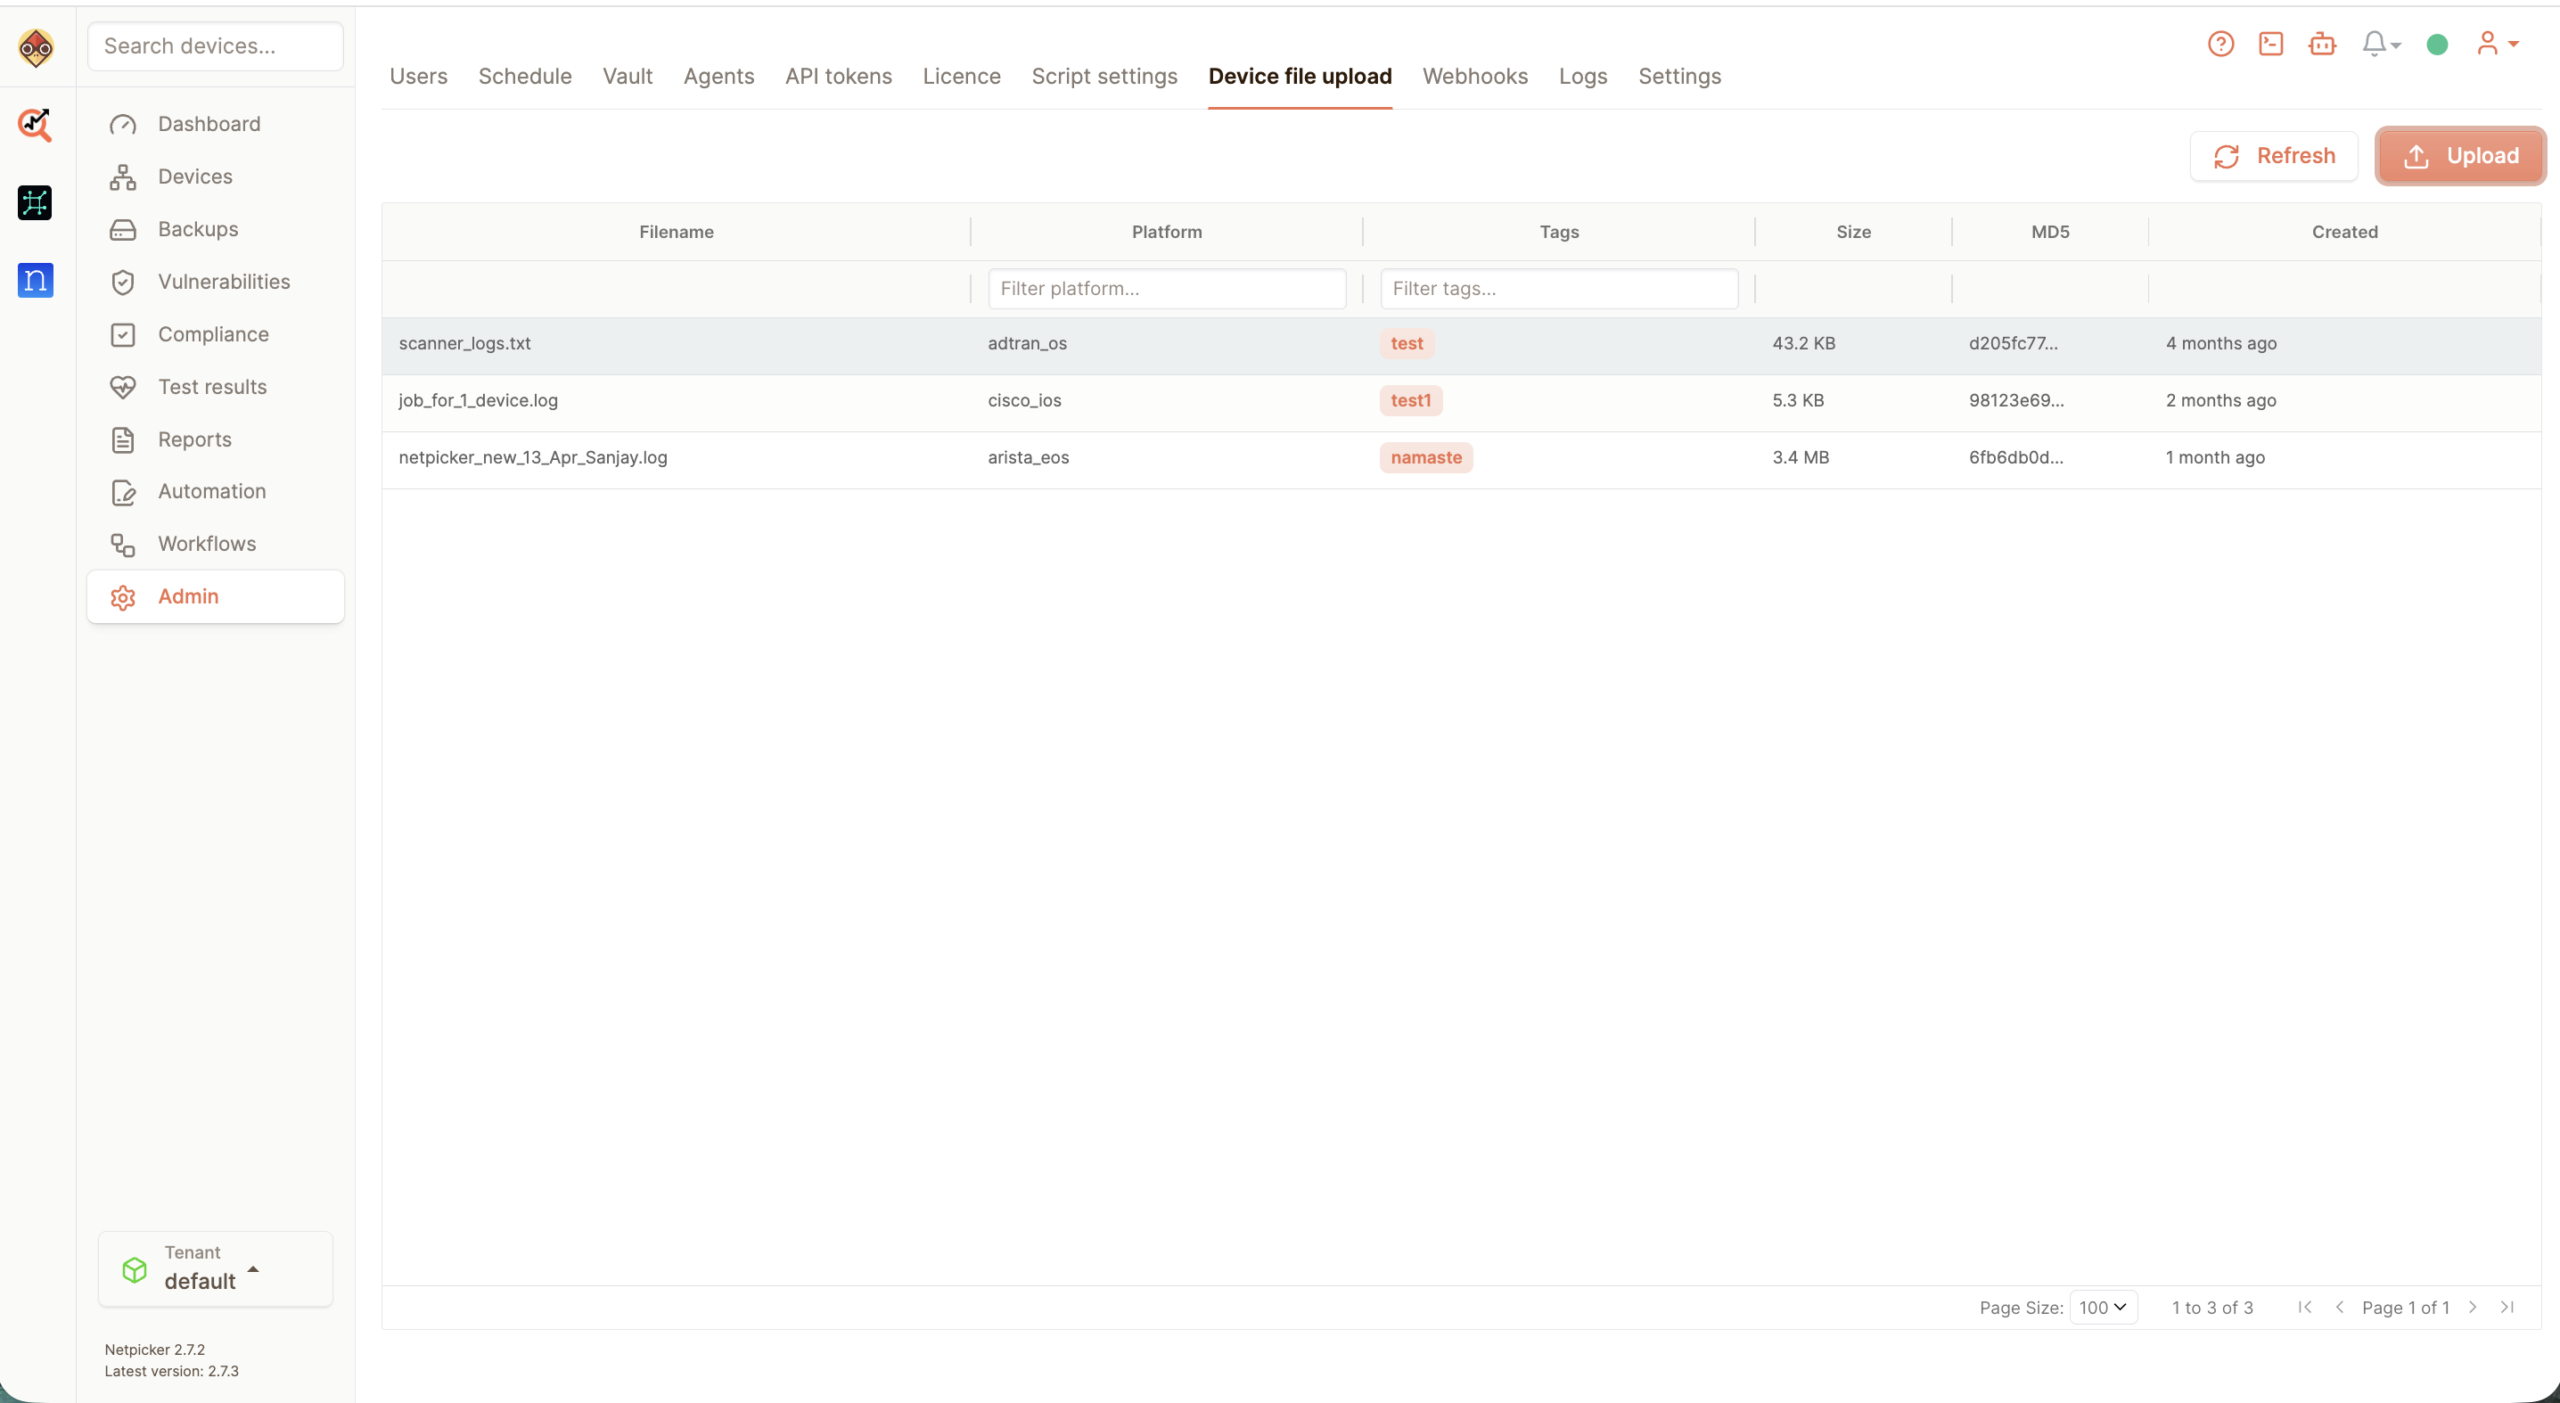Open the black grid app icon
2560x1403 pixels.
pyautogui.click(x=35, y=202)
